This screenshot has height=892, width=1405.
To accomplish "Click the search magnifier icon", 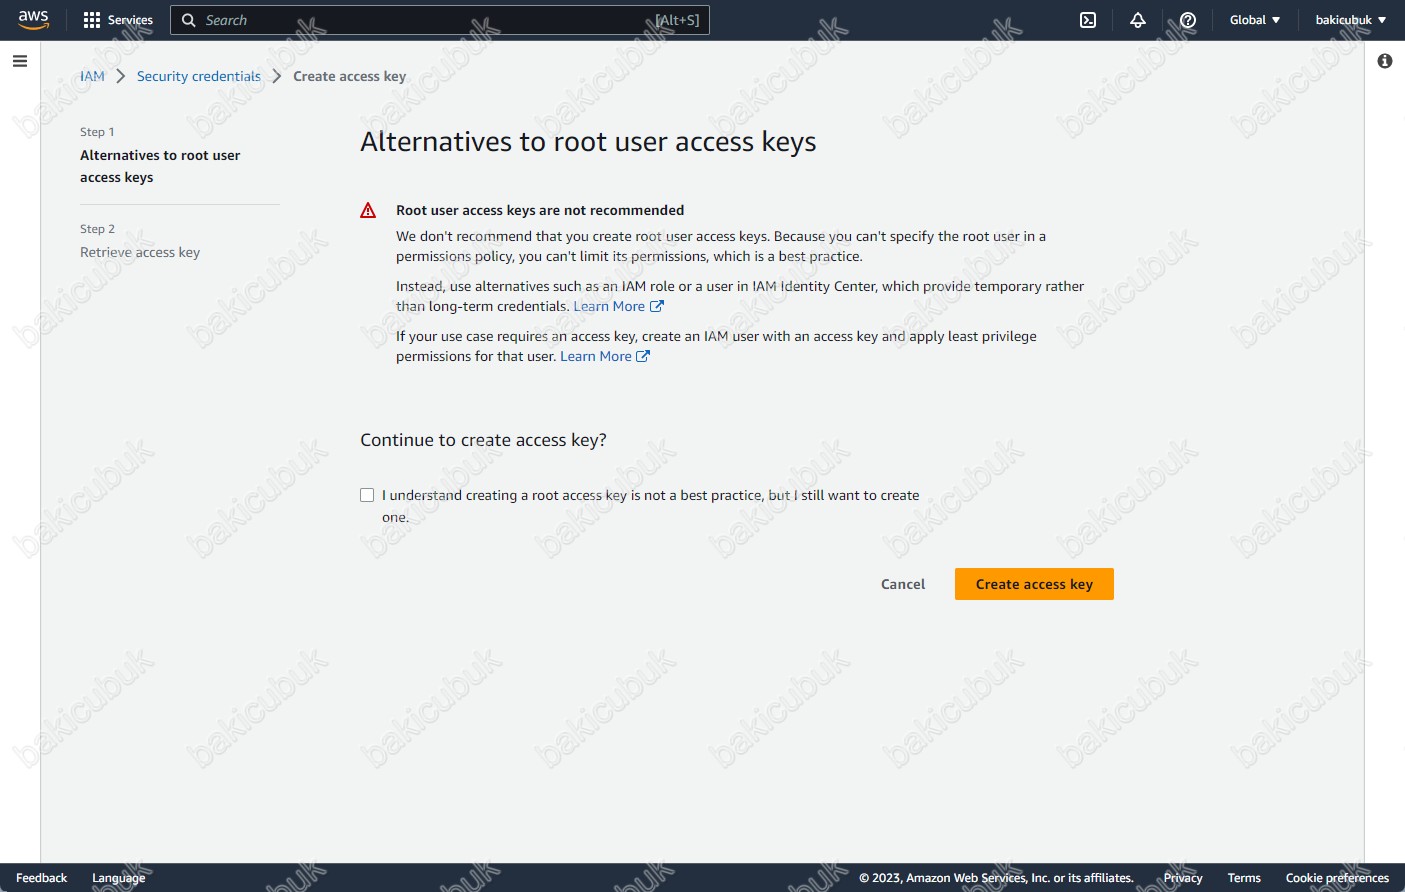I will click(x=188, y=20).
